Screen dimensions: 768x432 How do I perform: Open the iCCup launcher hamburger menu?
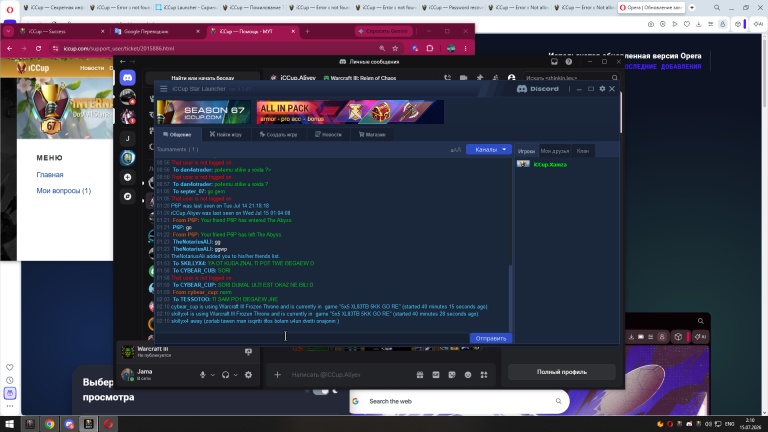click(164, 89)
